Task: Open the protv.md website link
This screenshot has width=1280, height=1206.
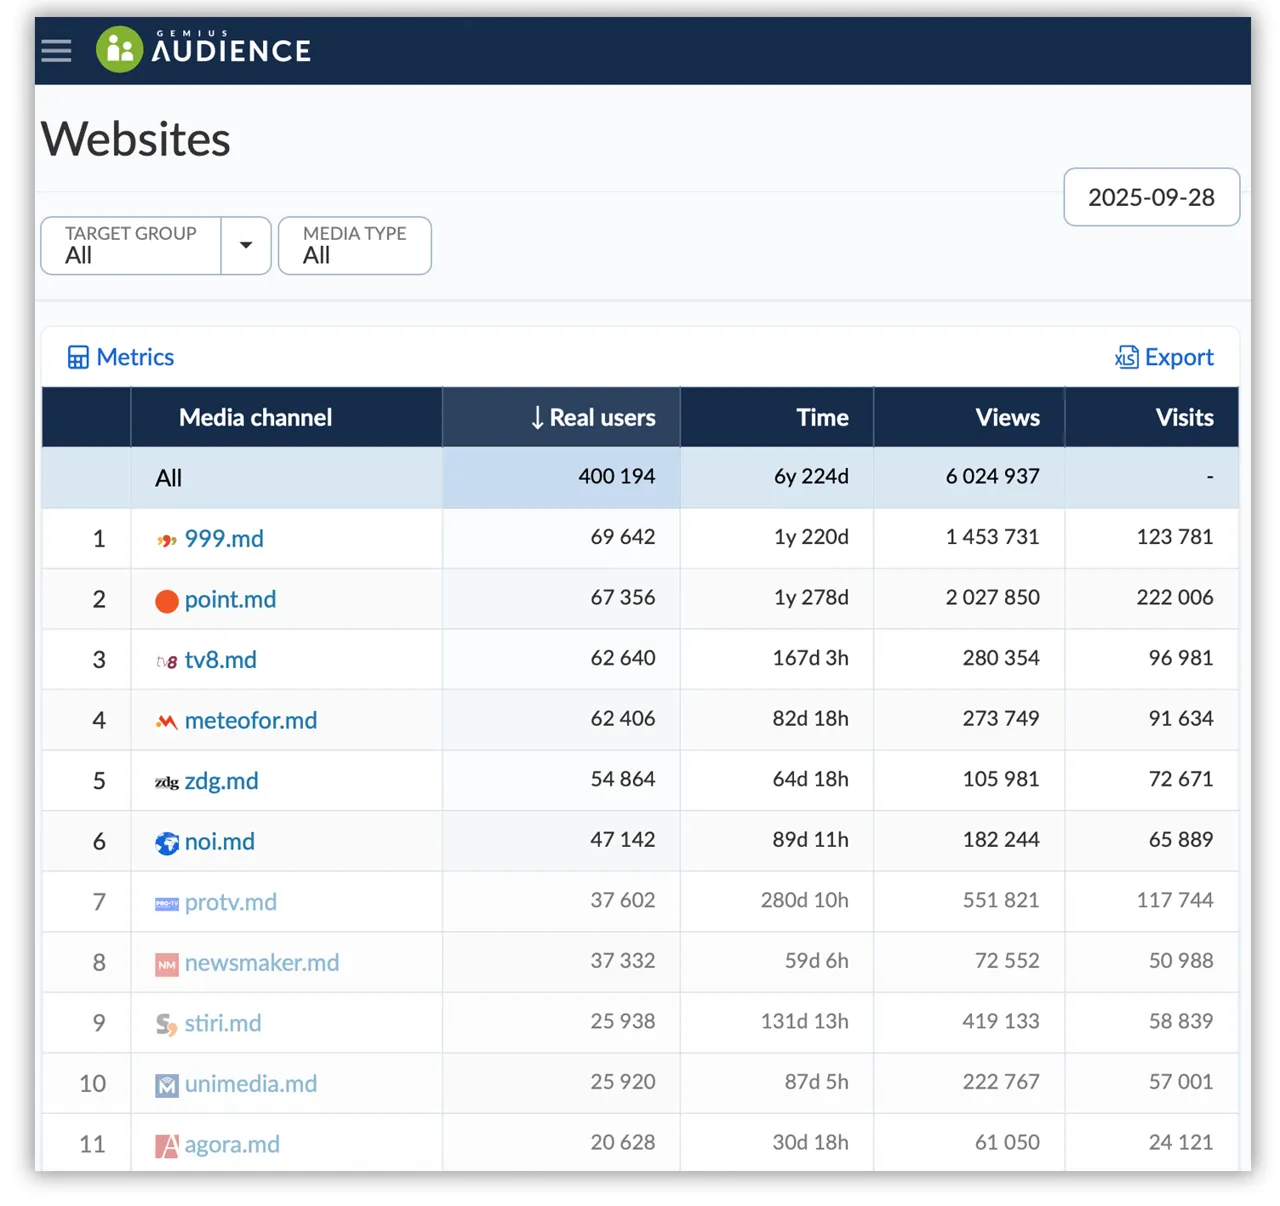Action: (231, 902)
